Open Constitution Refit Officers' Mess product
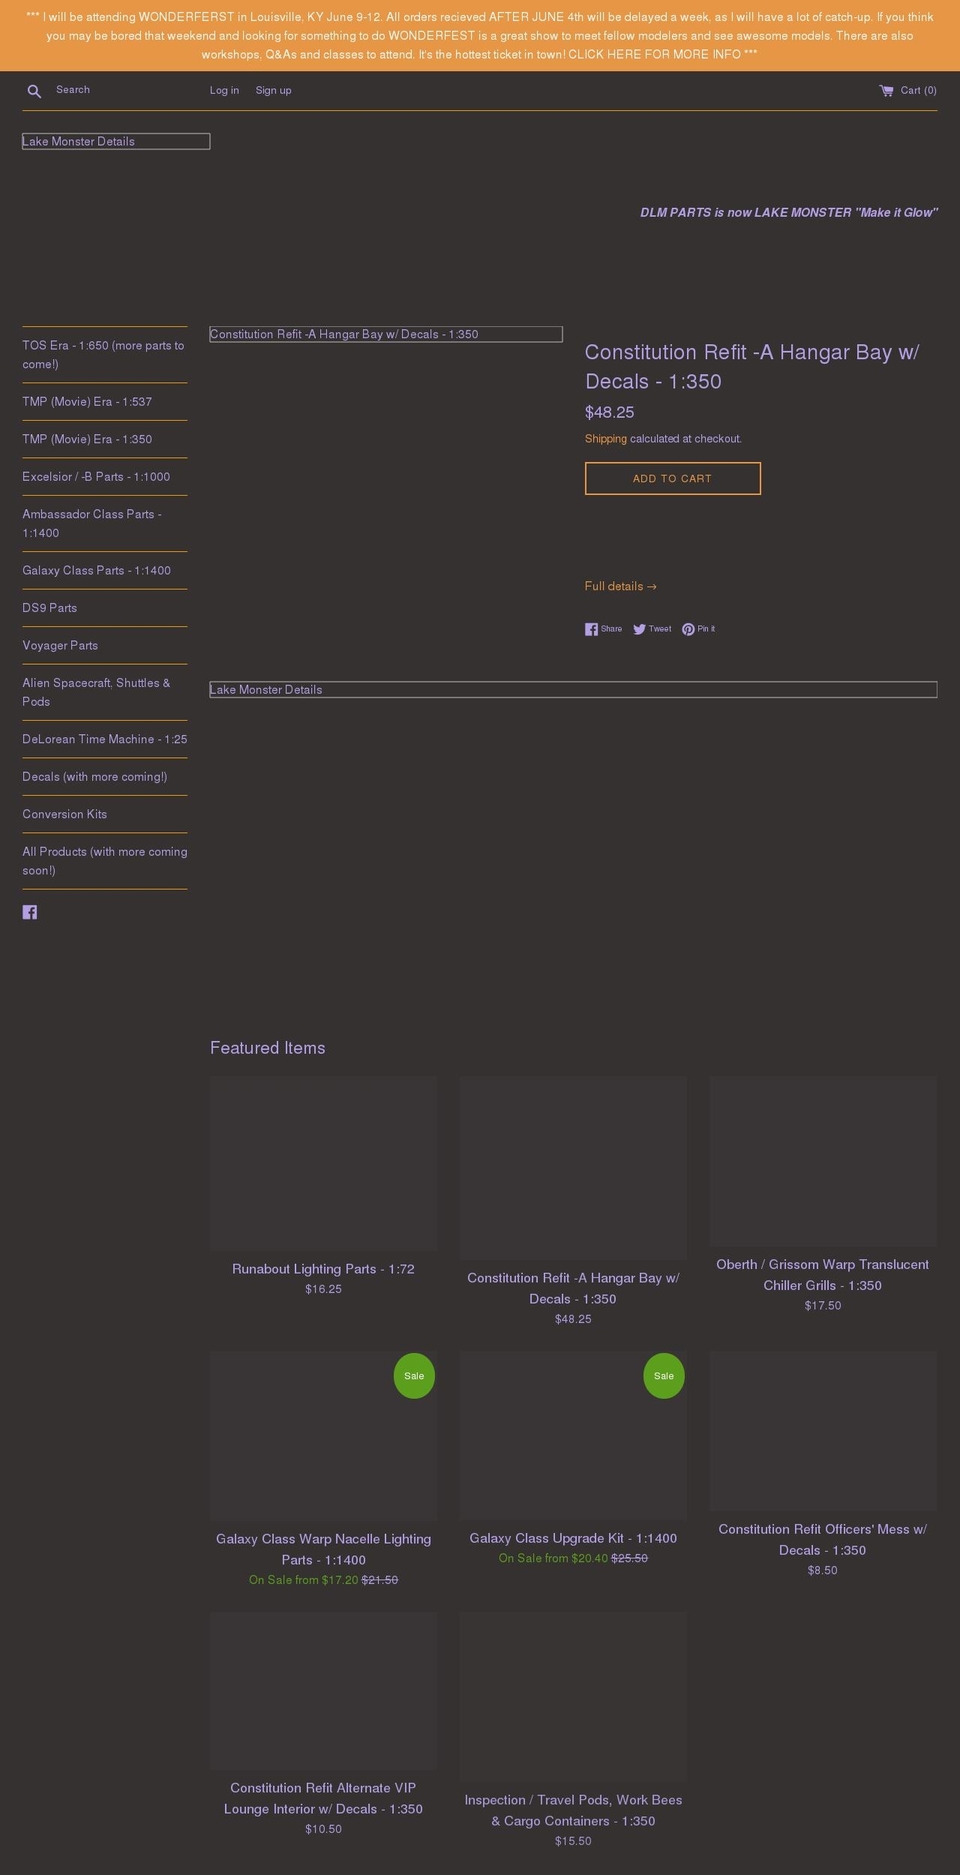Image resolution: width=960 pixels, height=1875 pixels. tap(823, 1540)
